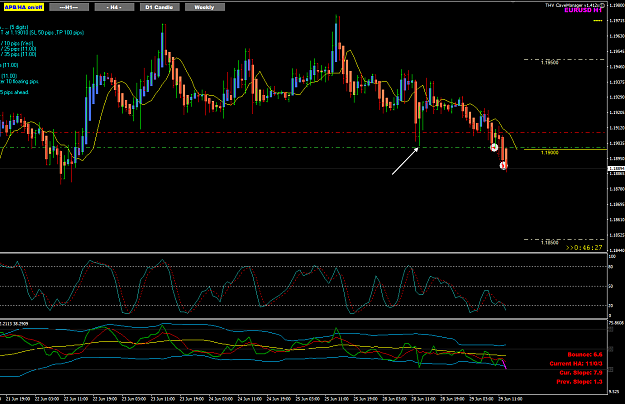Select the Cur. Slope: 7.9 readout
Viewport: 625px width, 404px height.
[x=581, y=373]
